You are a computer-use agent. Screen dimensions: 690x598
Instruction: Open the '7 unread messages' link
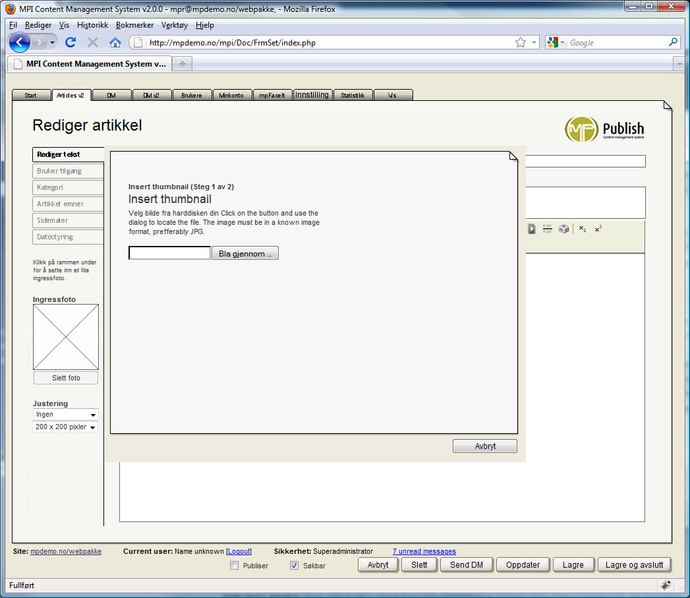424,551
